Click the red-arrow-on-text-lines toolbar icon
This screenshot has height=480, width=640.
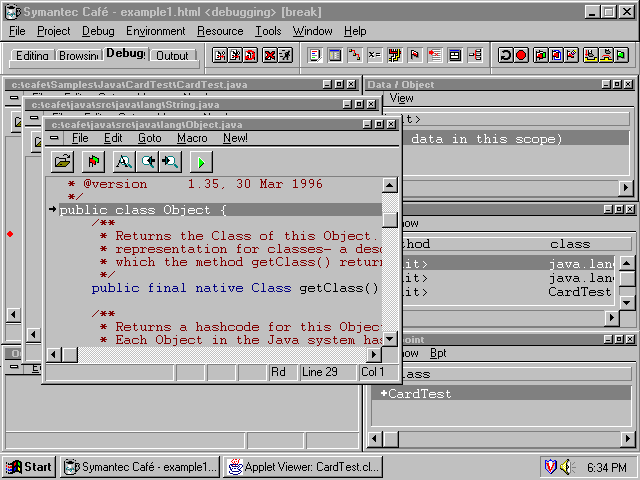(x=435, y=55)
